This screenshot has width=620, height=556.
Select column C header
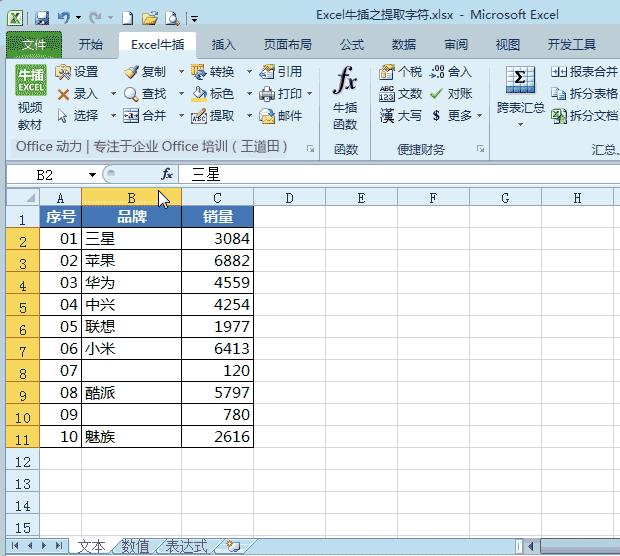[217, 197]
